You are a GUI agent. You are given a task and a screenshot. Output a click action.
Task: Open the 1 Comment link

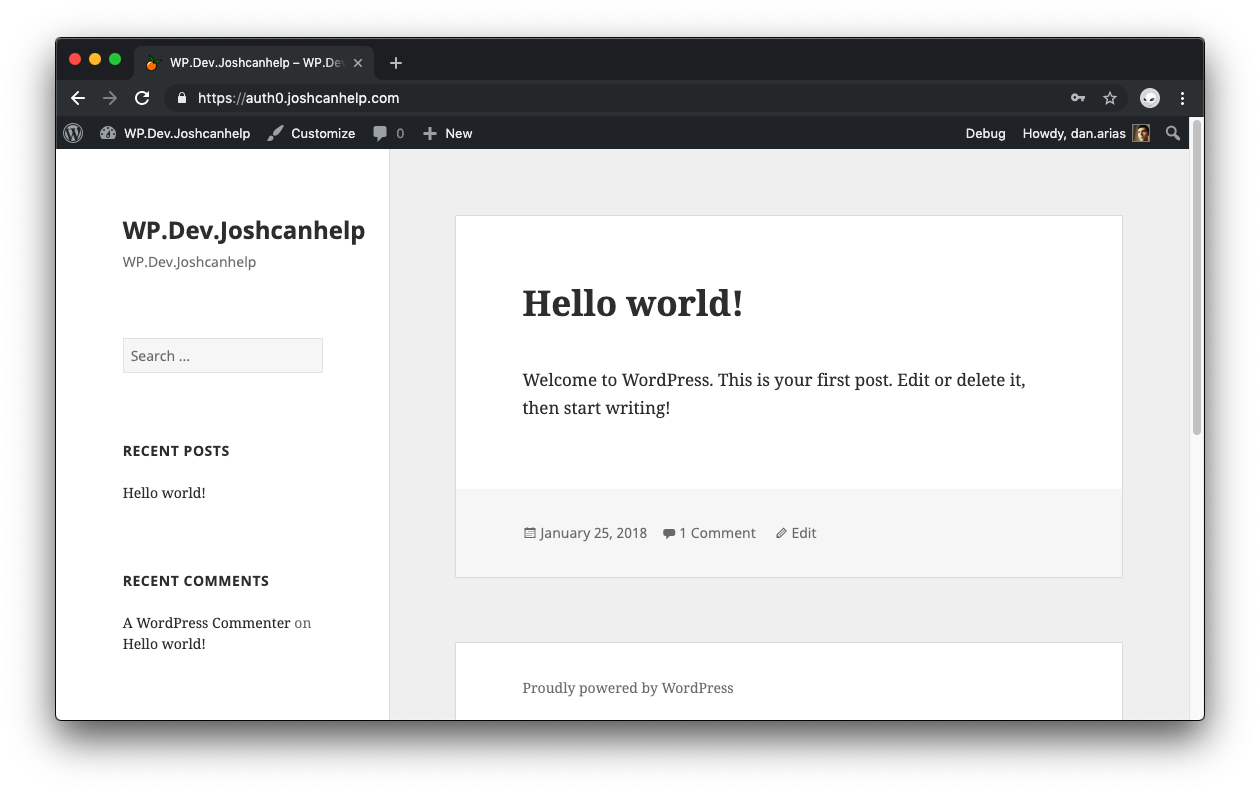(717, 533)
